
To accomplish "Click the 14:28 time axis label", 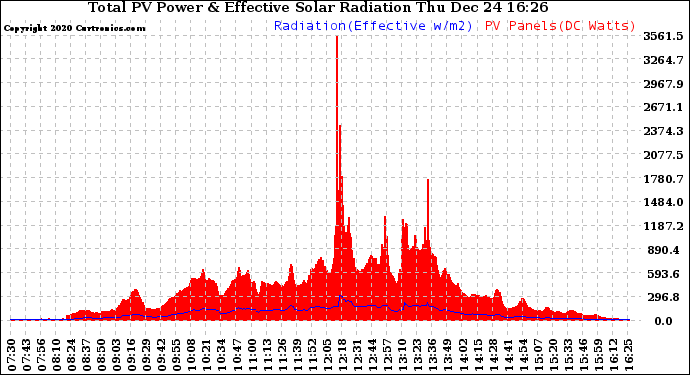I will point(493,355).
